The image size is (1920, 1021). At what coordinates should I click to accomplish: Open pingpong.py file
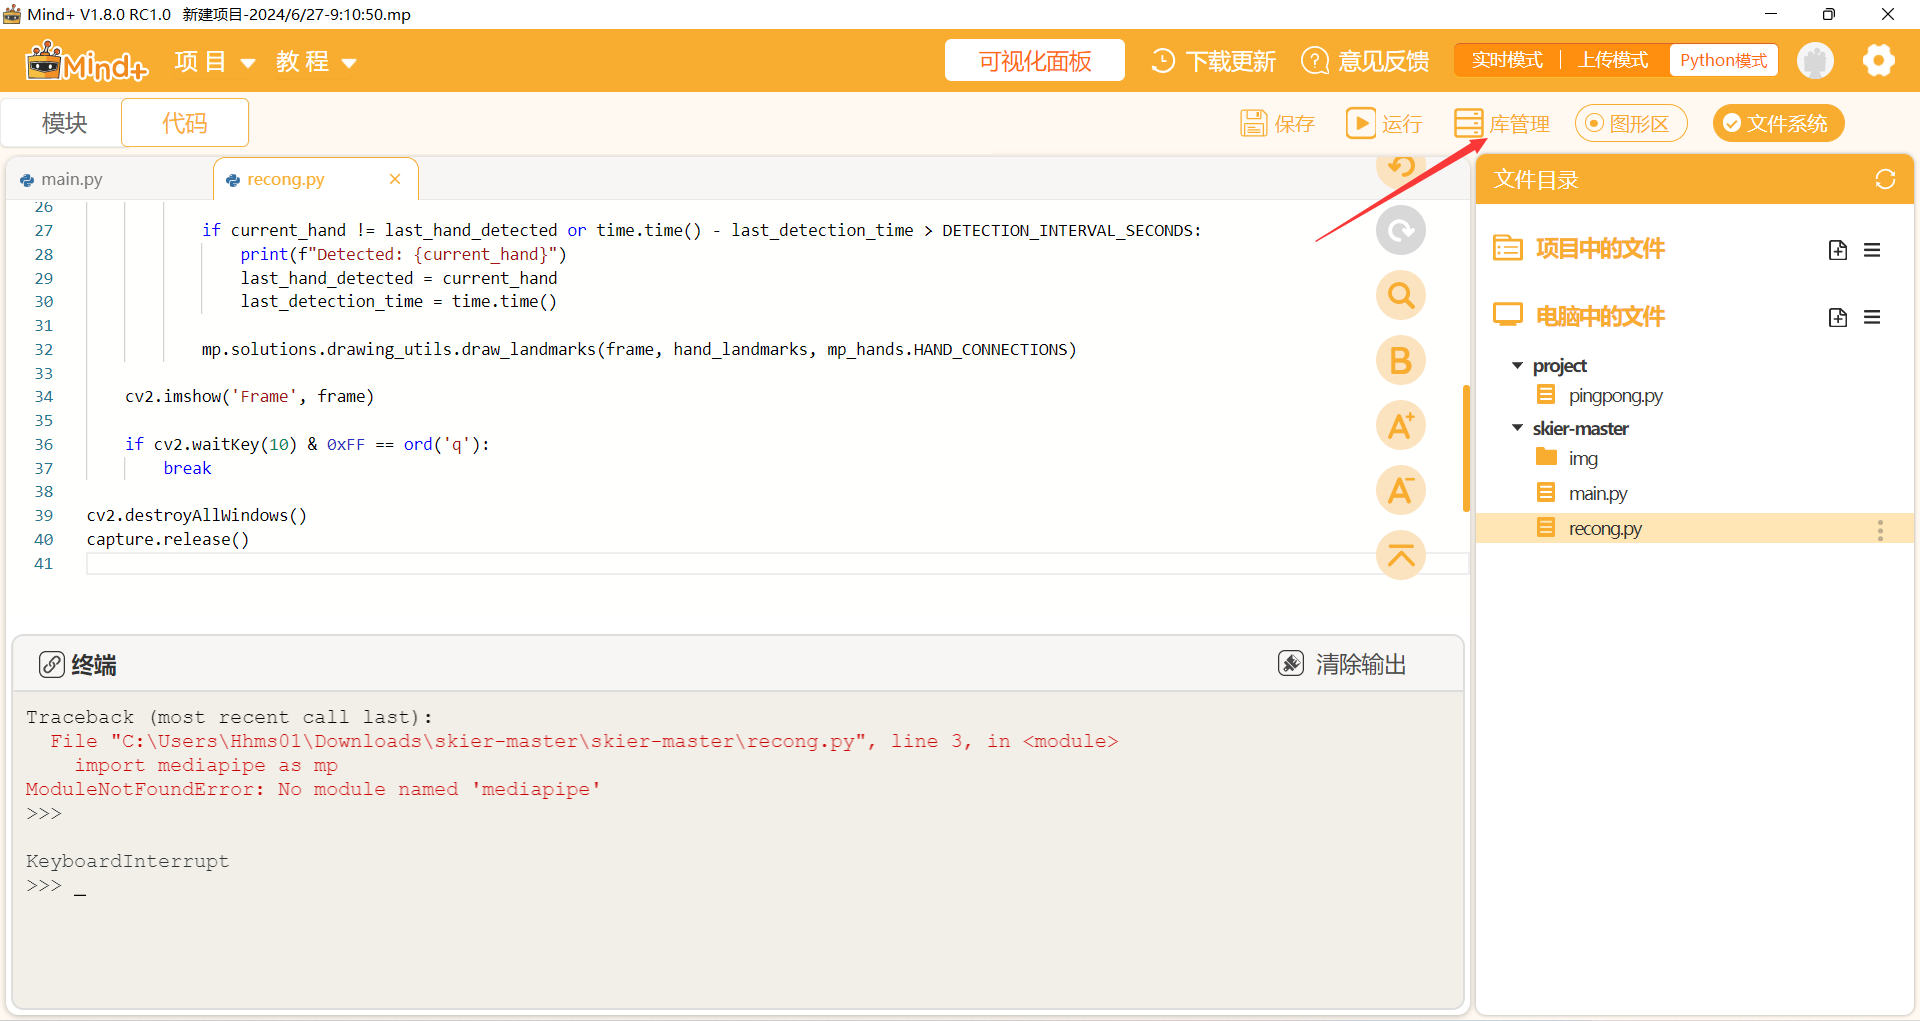pyautogui.click(x=1615, y=396)
